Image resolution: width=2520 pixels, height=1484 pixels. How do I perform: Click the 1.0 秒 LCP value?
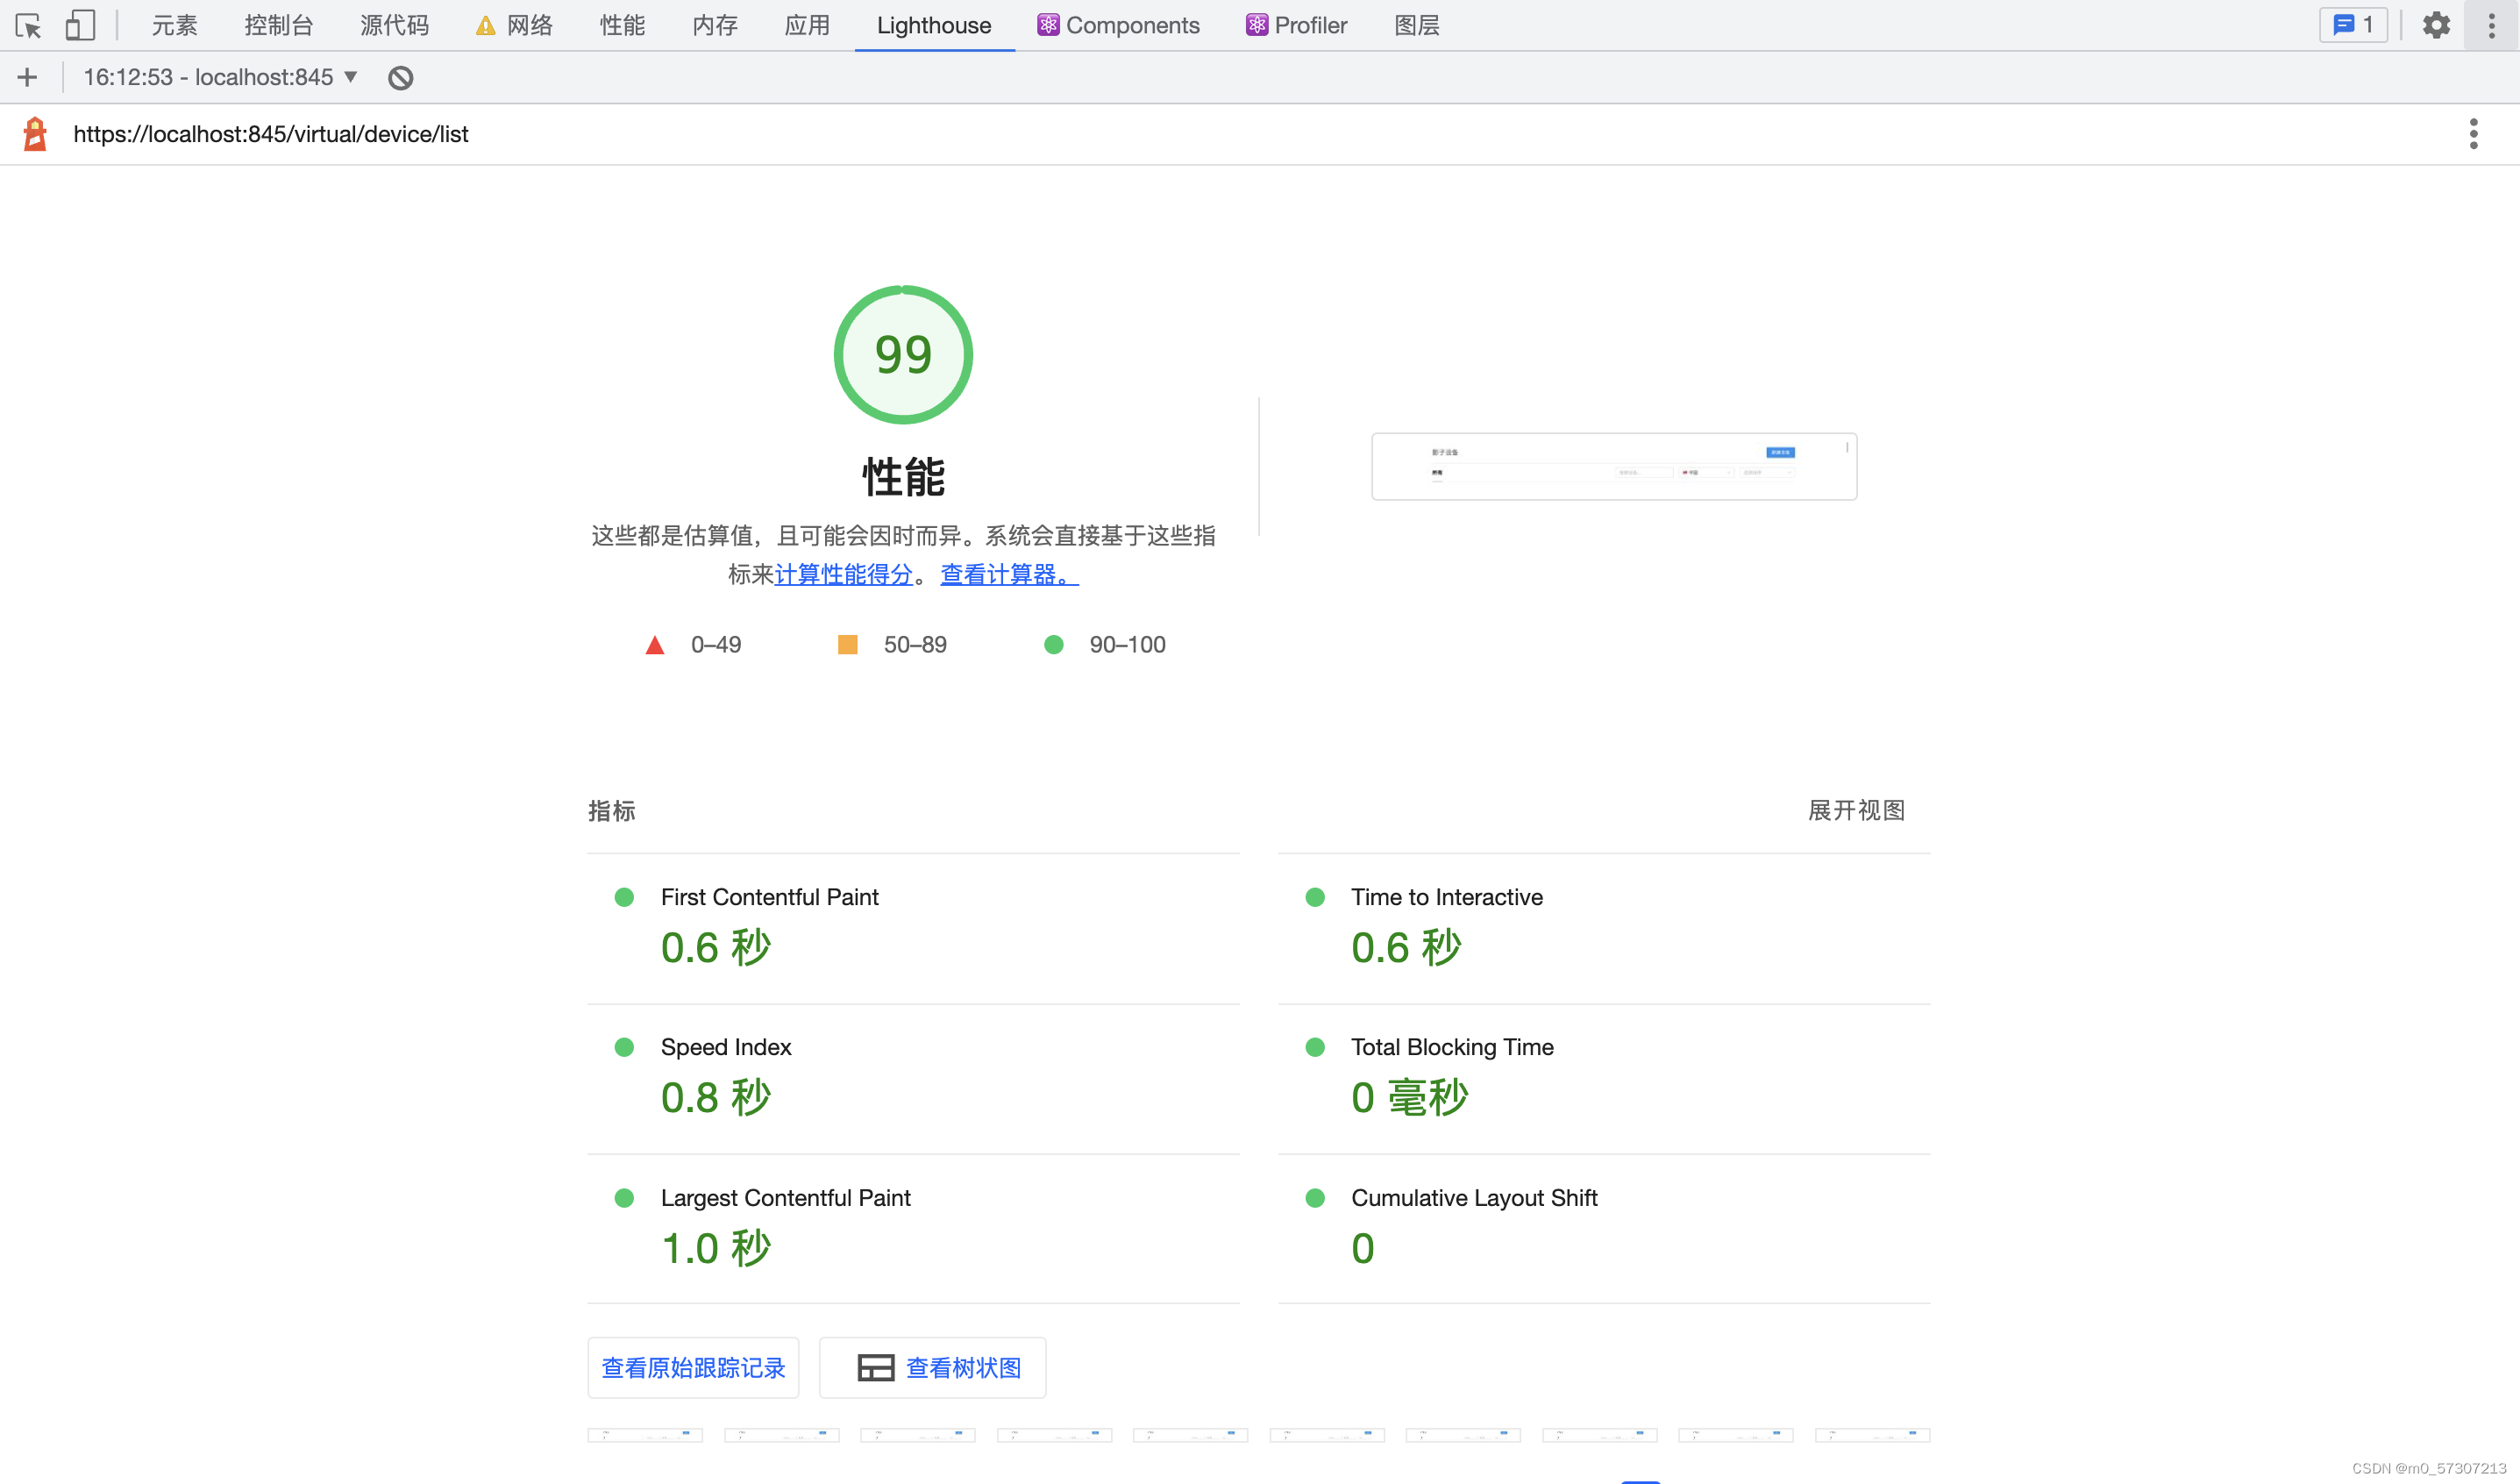tap(715, 1248)
